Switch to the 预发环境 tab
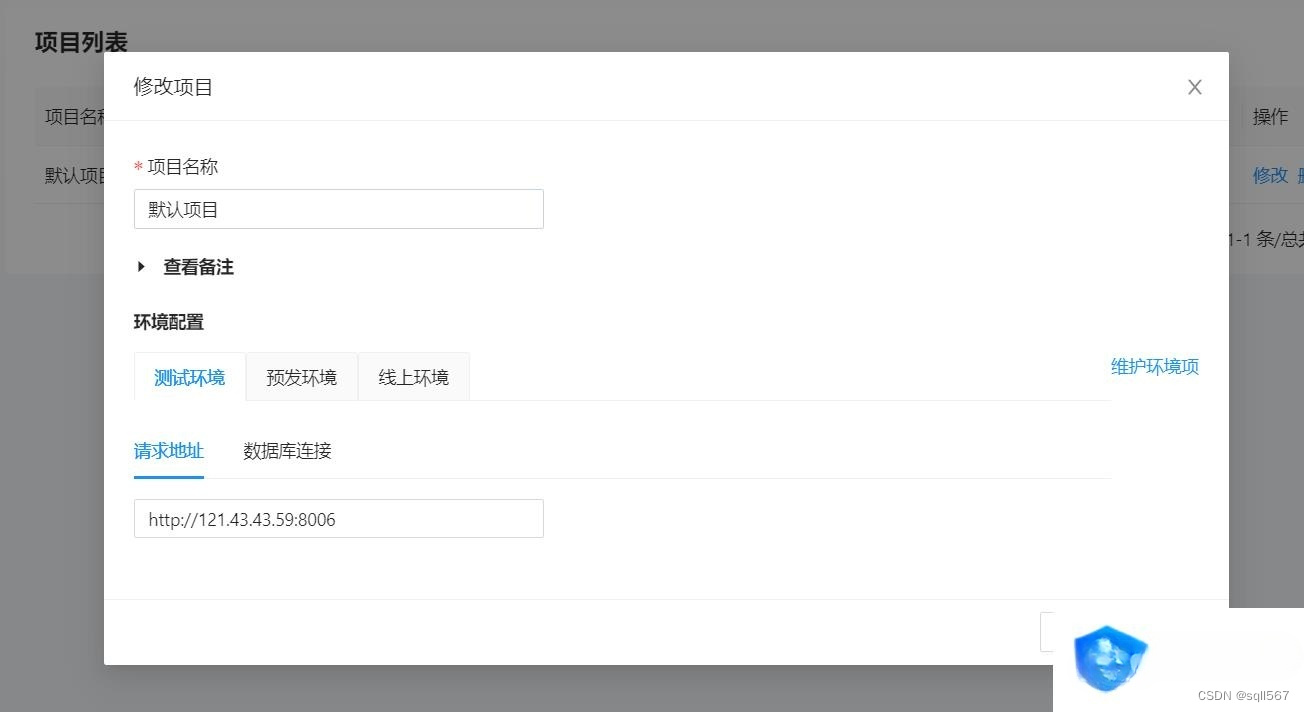Image resolution: width=1304 pixels, height=712 pixels. 302,377
